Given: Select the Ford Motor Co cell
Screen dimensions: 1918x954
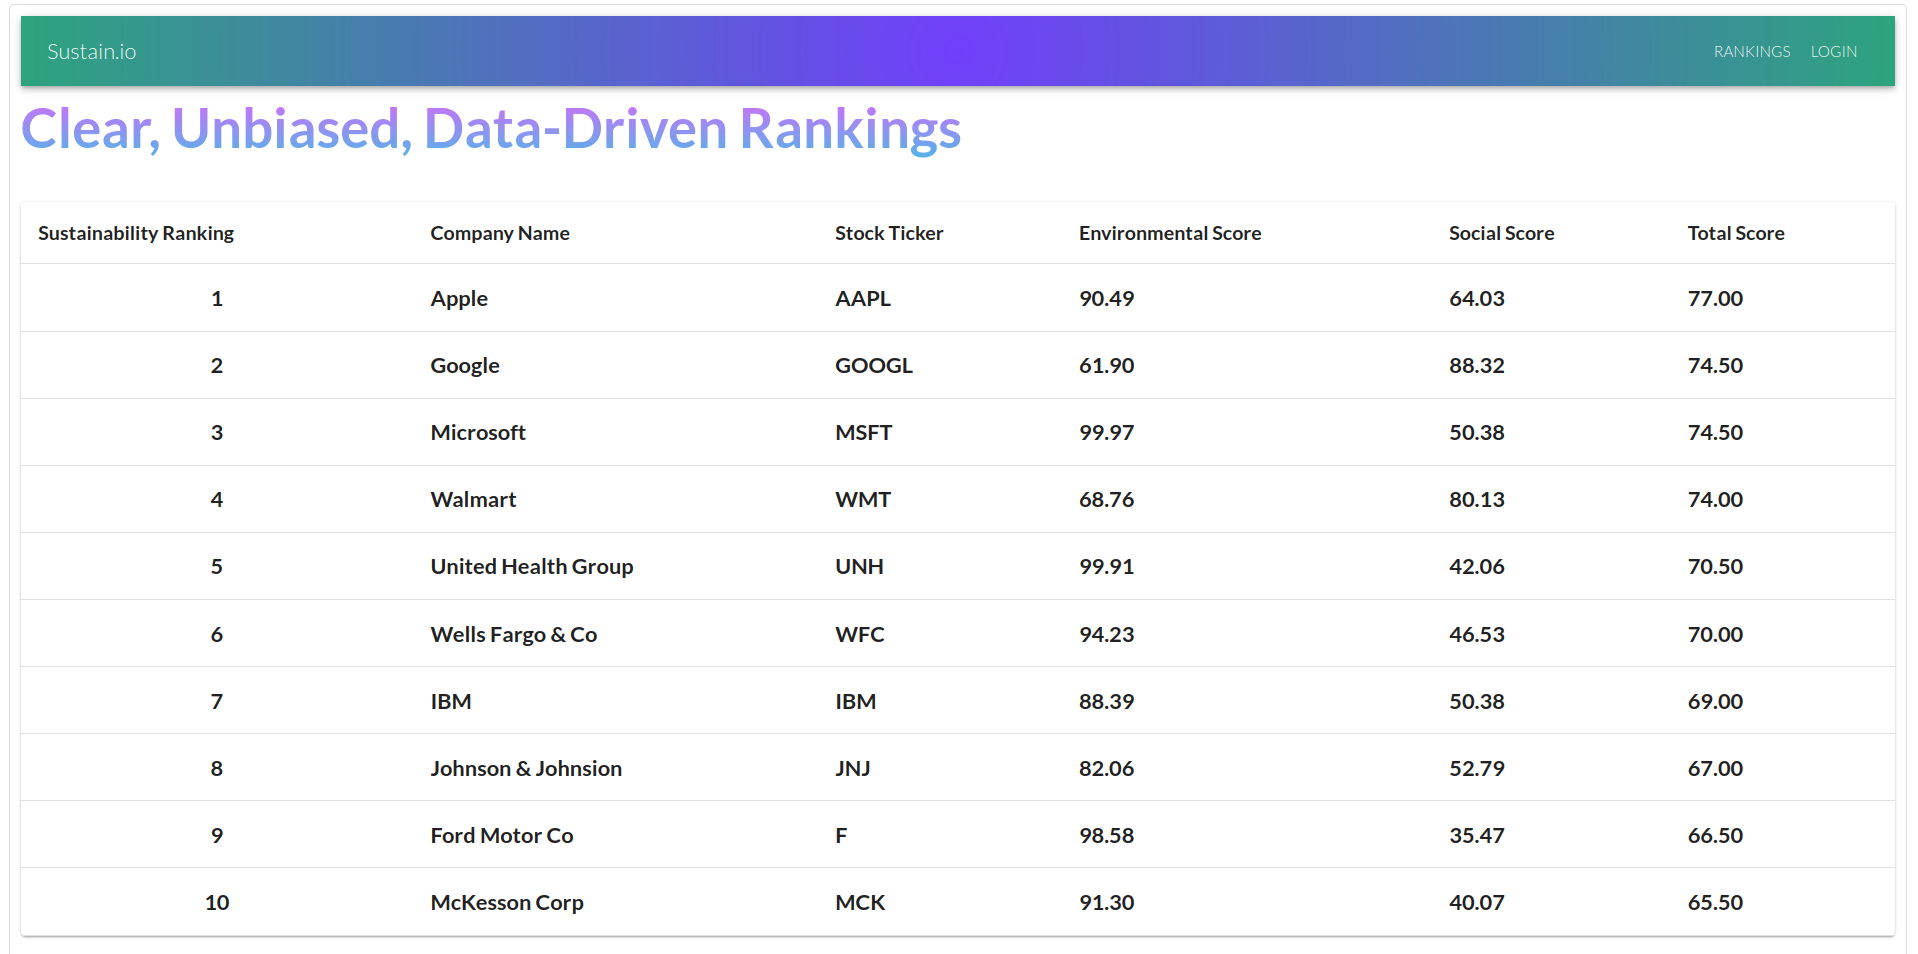Looking at the screenshot, I should click(502, 836).
